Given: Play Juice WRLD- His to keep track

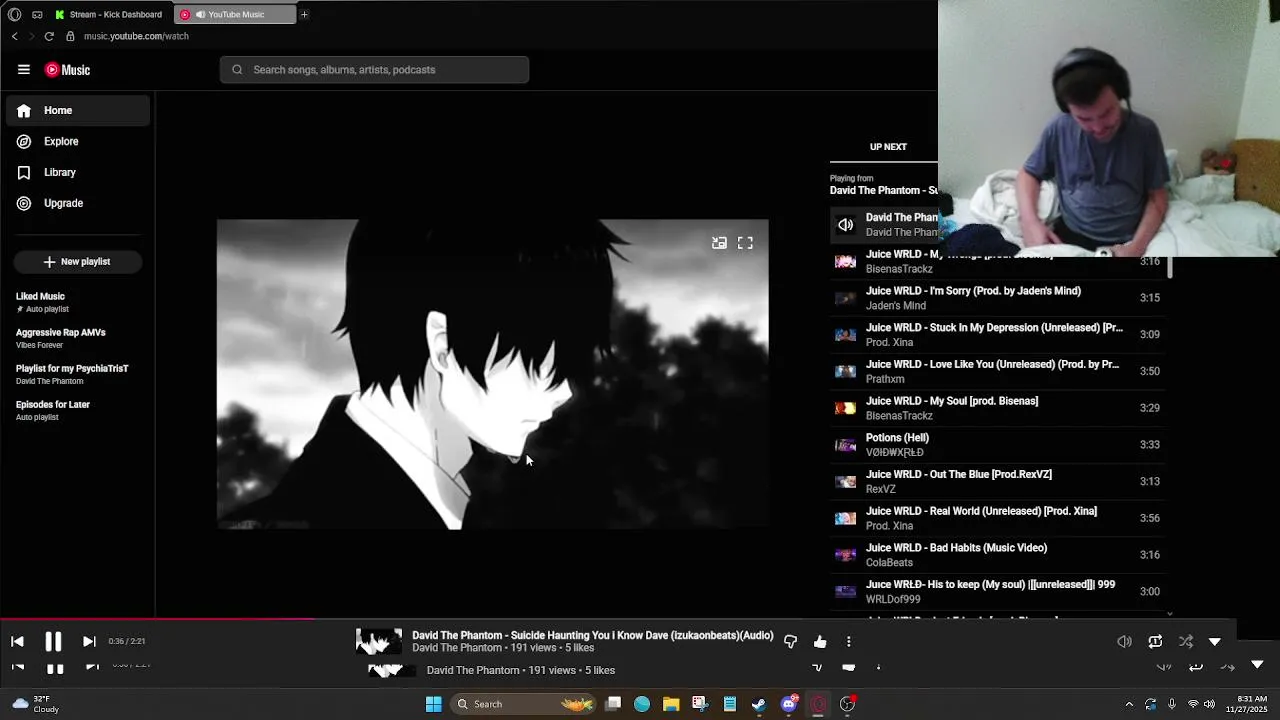Looking at the screenshot, I should (1000, 591).
